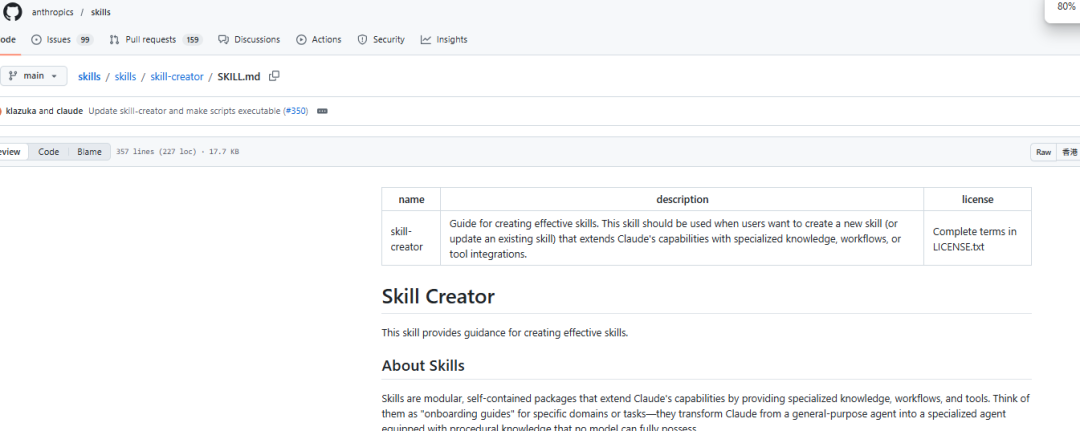Open the Raw file view button

(1043, 152)
